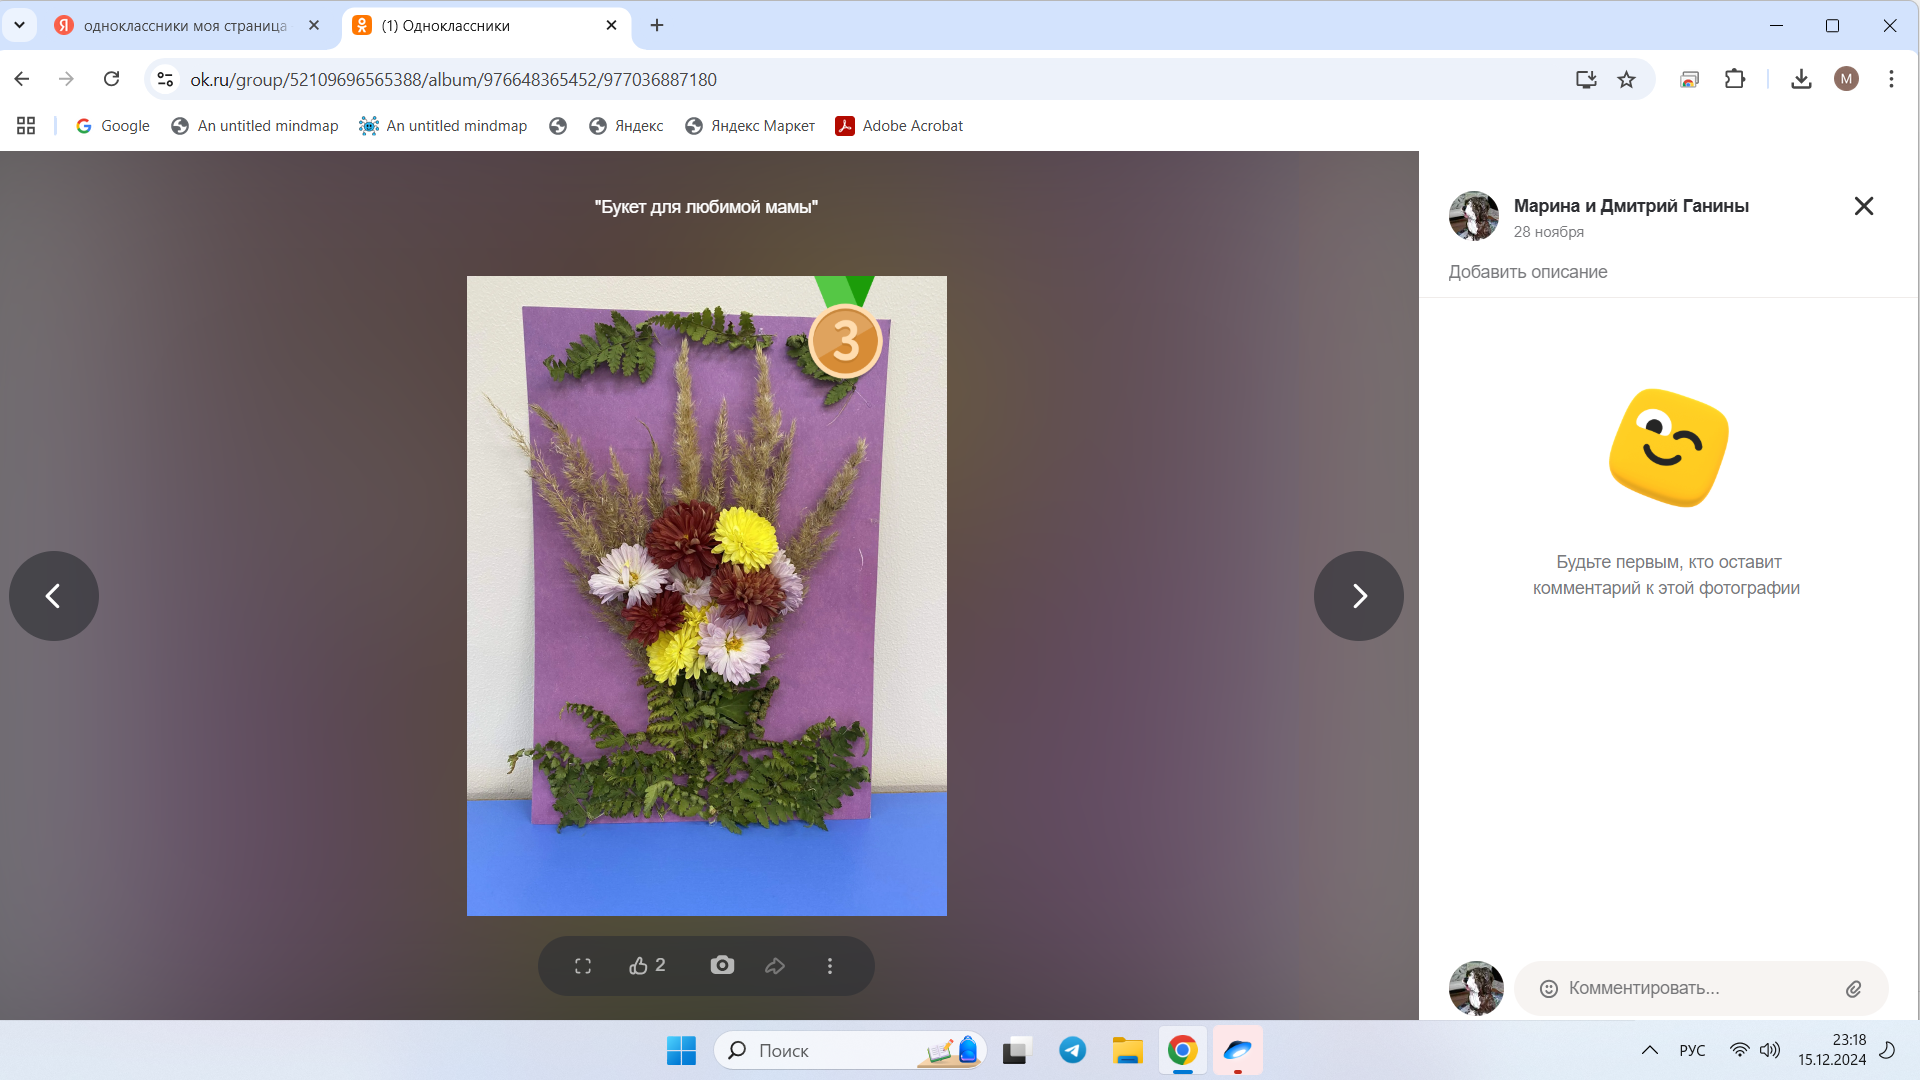Open profile link Марина и Дмитрий Ганины

(x=1631, y=206)
